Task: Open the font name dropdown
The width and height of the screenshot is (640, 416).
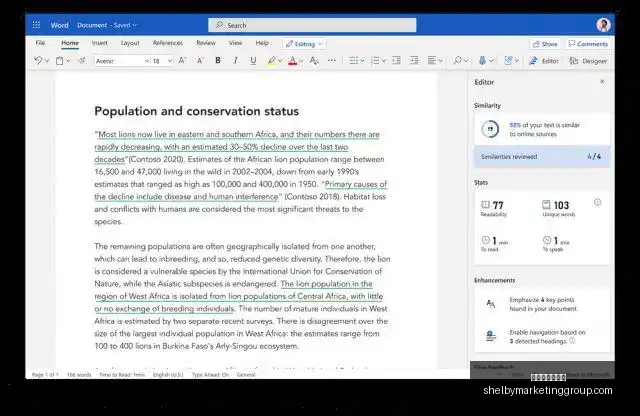Action: [122, 61]
